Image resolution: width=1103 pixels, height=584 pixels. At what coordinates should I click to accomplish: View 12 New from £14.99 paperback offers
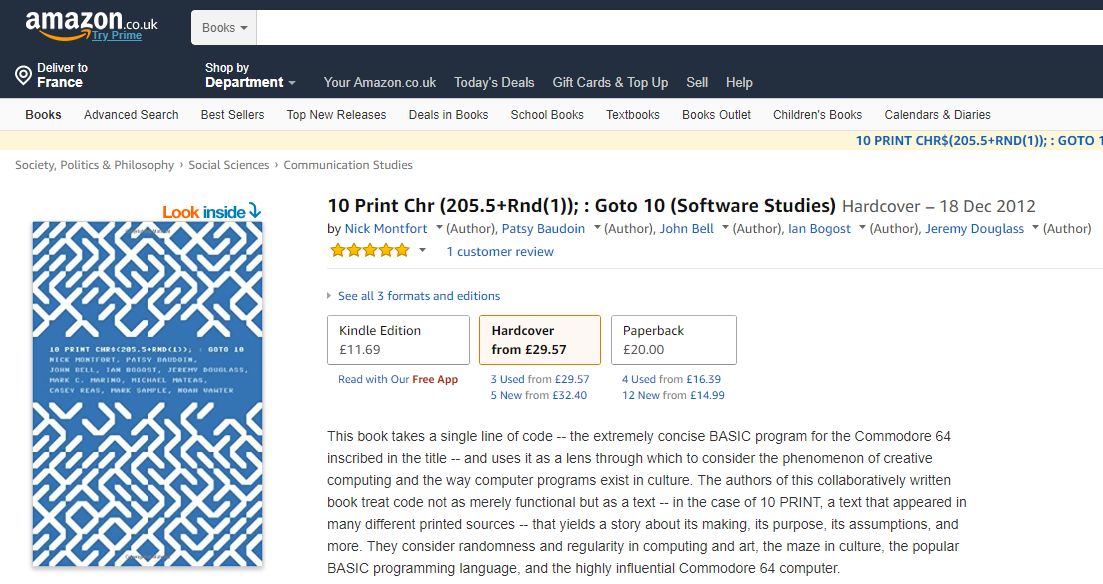tap(673, 395)
